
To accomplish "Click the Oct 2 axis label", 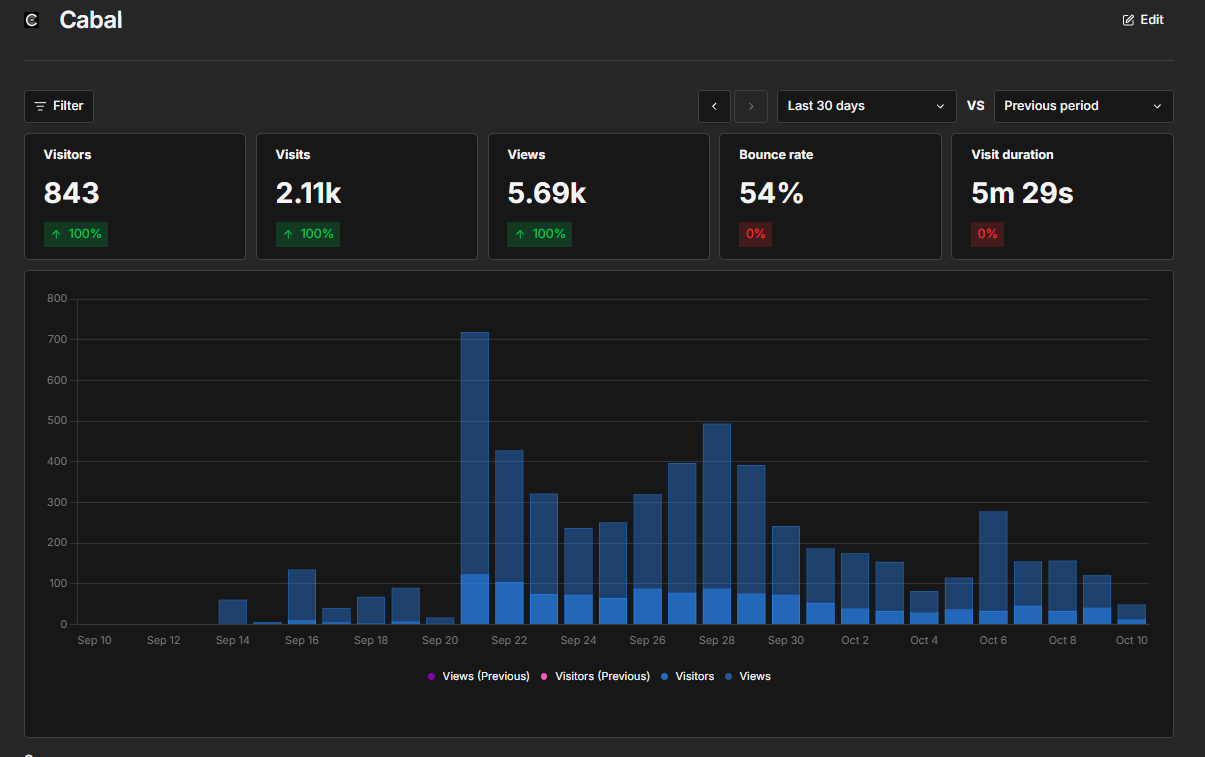I will pyautogui.click(x=855, y=640).
